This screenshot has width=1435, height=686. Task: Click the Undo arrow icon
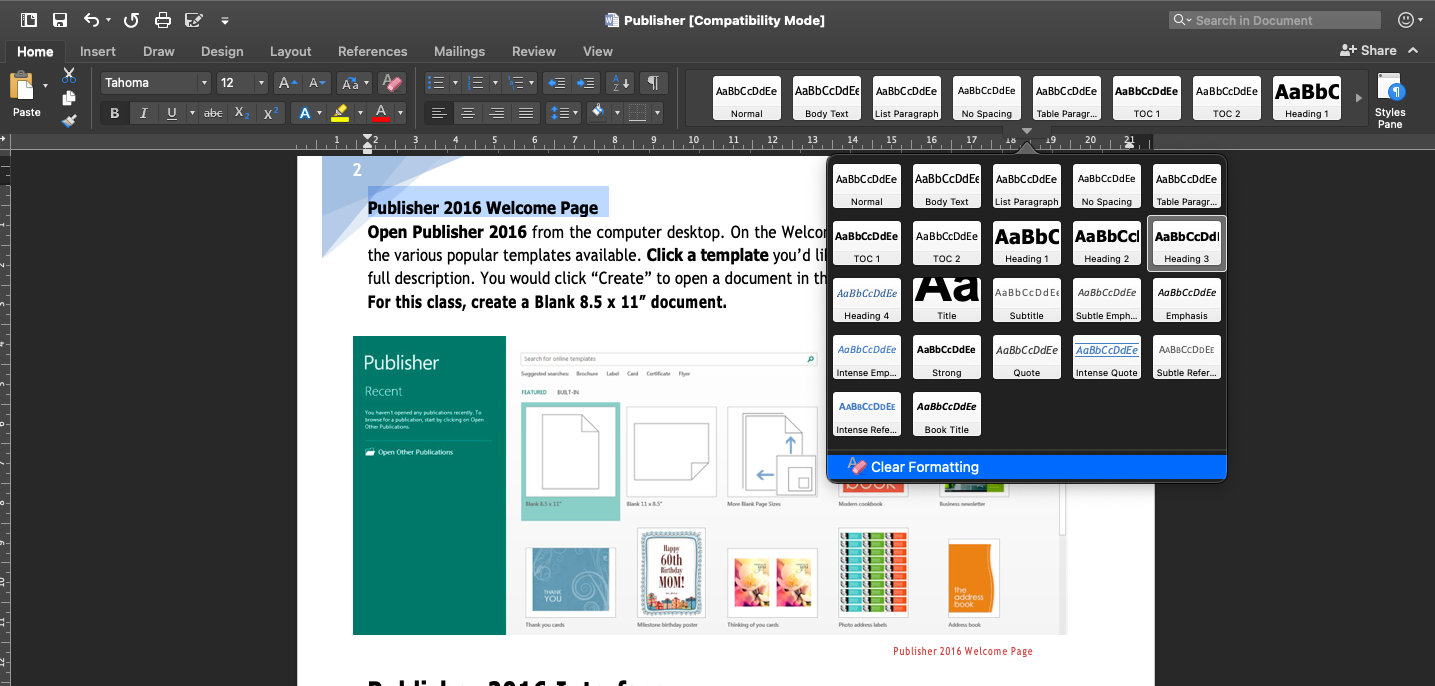tap(91, 20)
